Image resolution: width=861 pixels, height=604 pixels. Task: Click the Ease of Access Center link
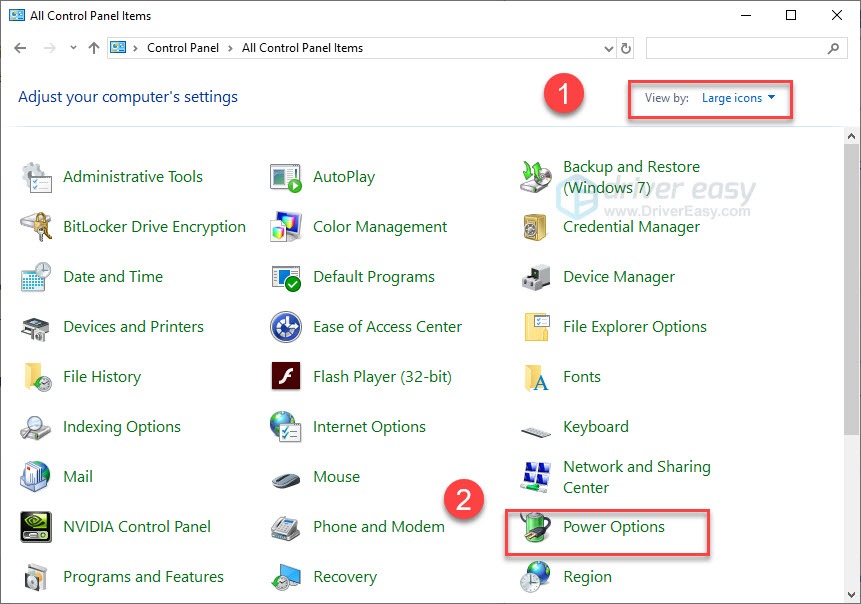pyautogui.click(x=387, y=327)
